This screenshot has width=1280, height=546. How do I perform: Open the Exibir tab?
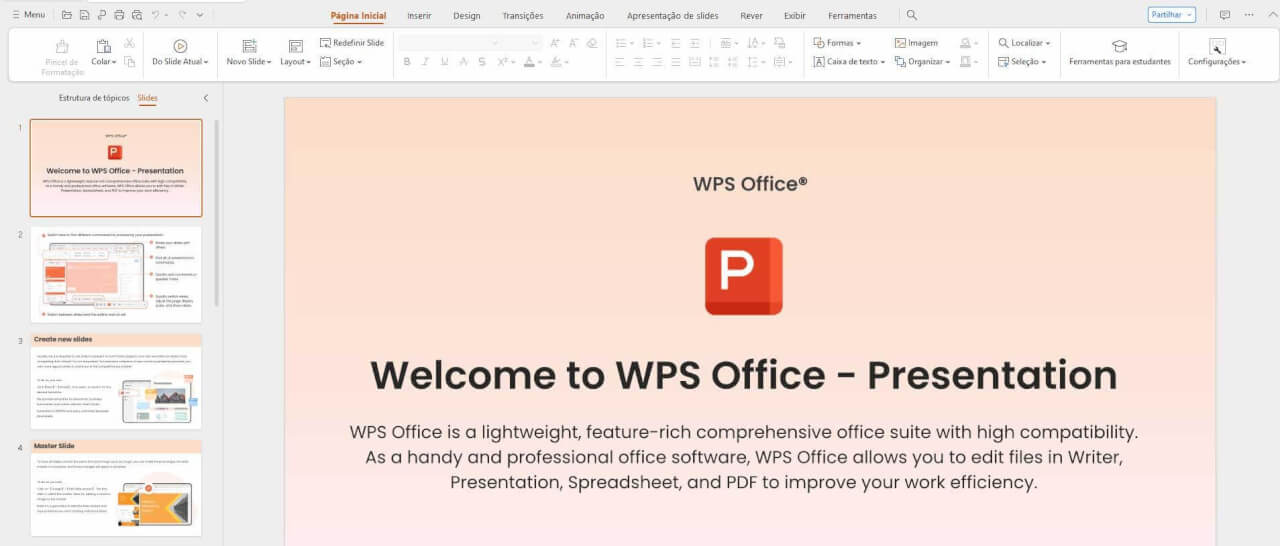pyautogui.click(x=795, y=16)
